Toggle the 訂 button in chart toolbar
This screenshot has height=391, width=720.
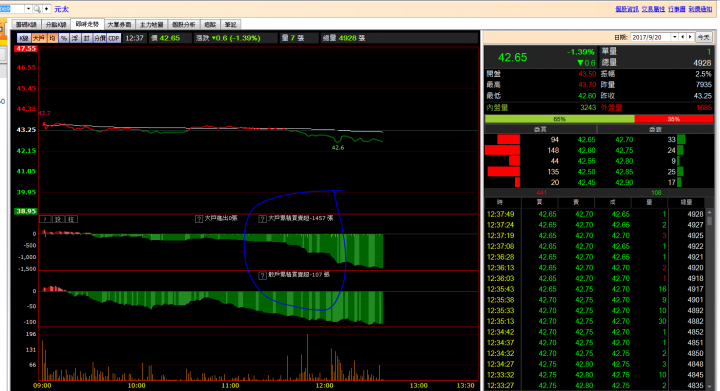(86, 39)
